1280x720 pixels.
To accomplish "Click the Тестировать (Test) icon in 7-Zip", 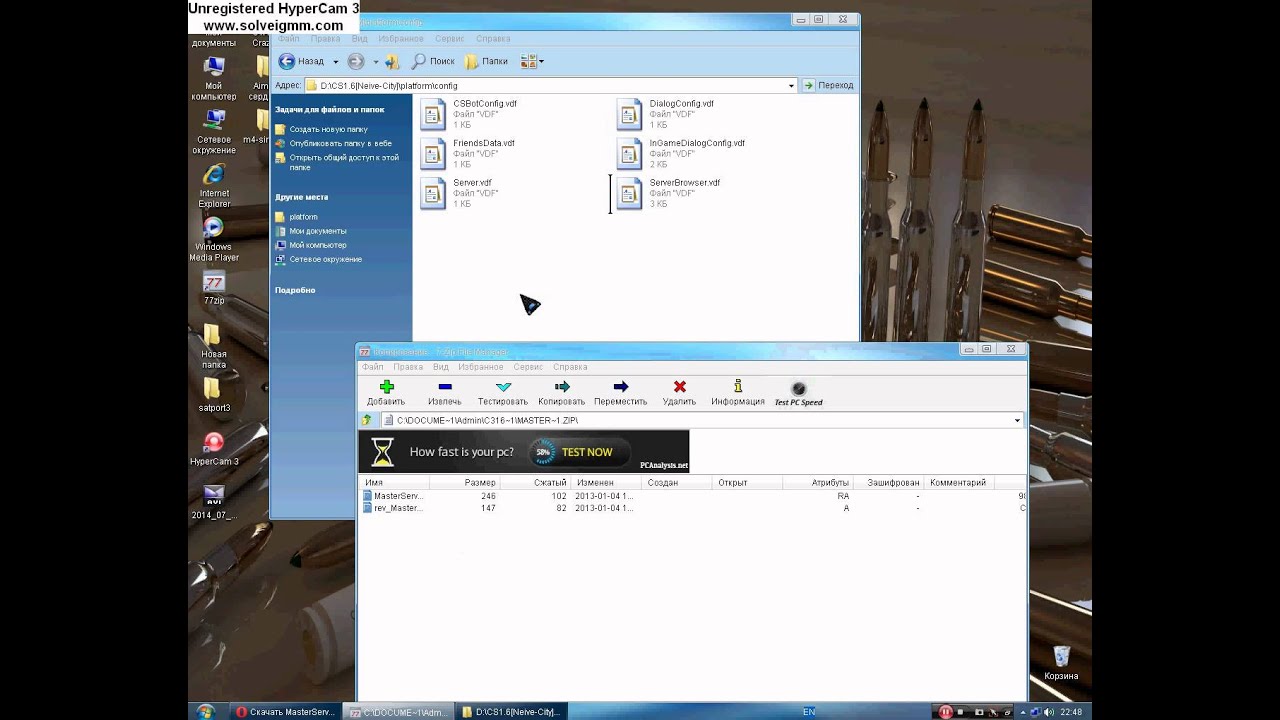I will tap(503, 387).
